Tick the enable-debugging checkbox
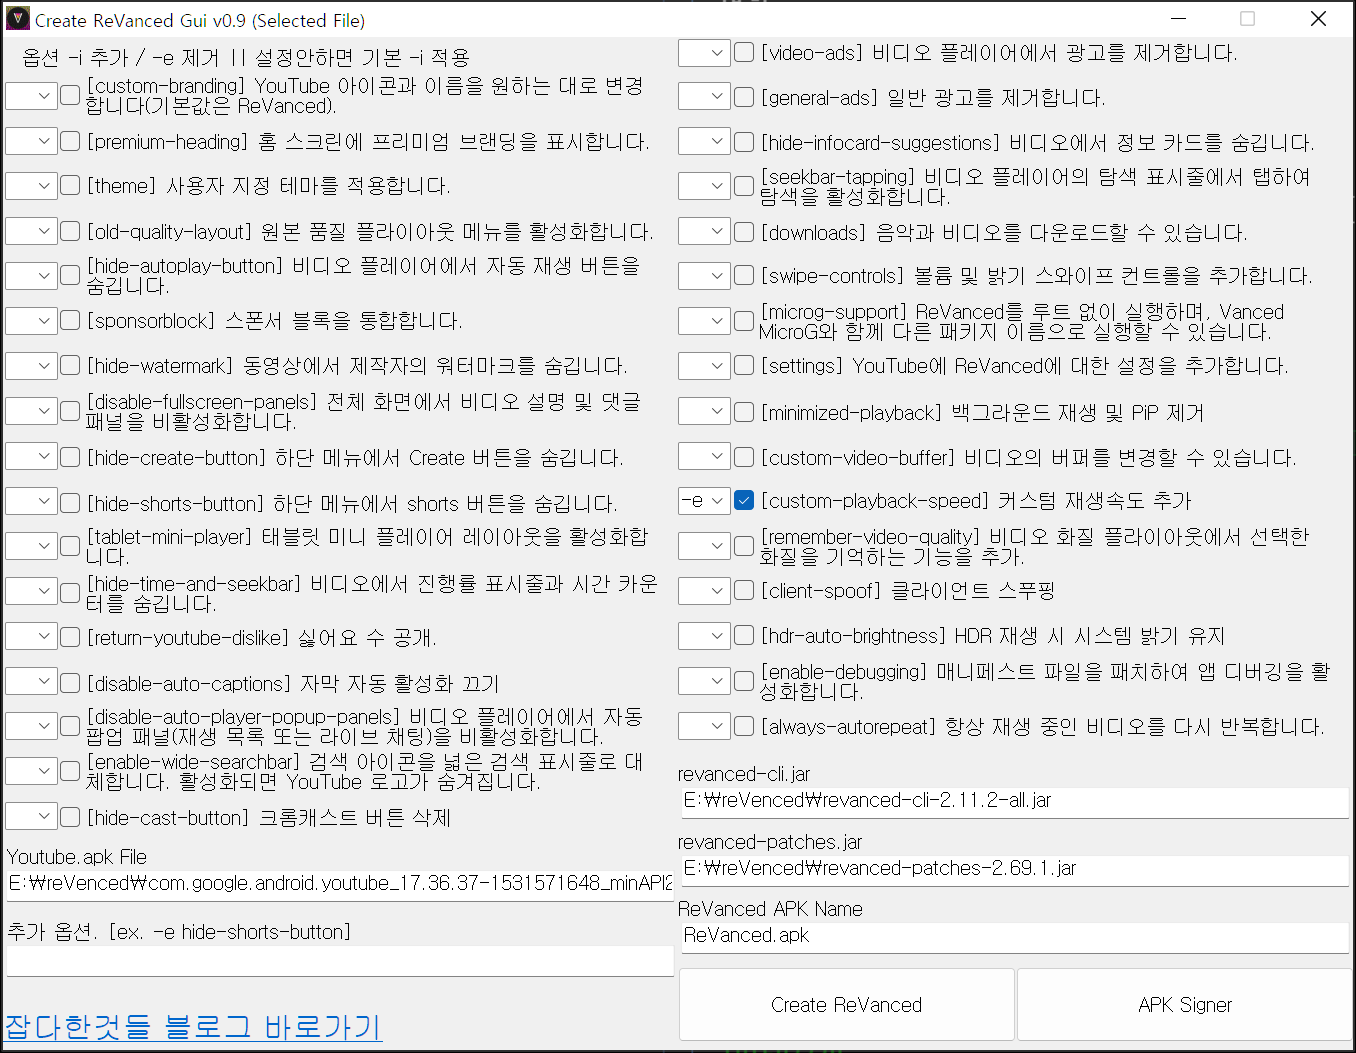 (744, 681)
